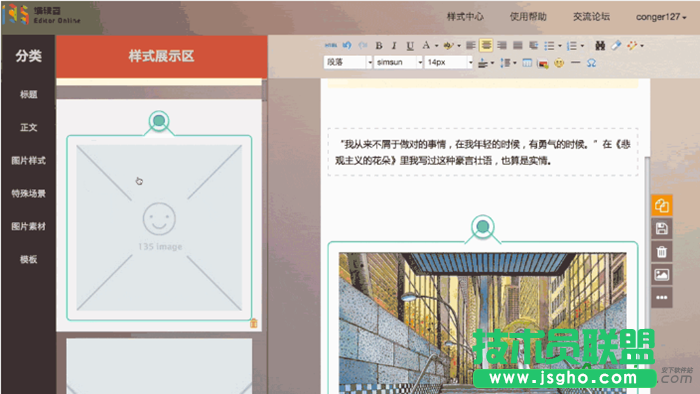The height and width of the screenshot is (394, 700).
Task: Click the editor logo
Action: [42, 15]
